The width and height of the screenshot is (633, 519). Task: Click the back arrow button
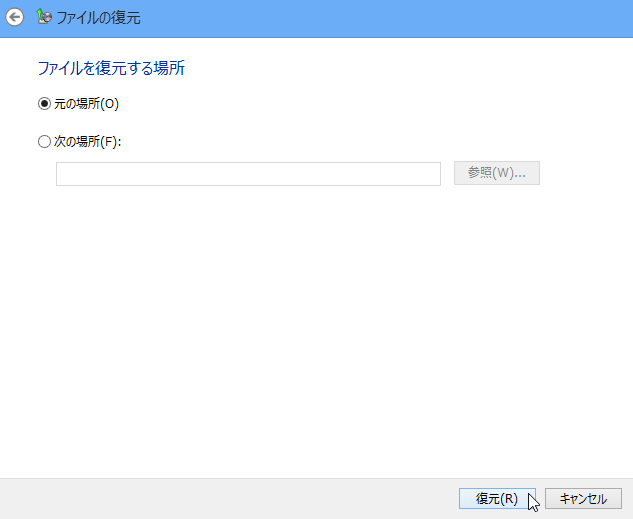(x=15, y=17)
